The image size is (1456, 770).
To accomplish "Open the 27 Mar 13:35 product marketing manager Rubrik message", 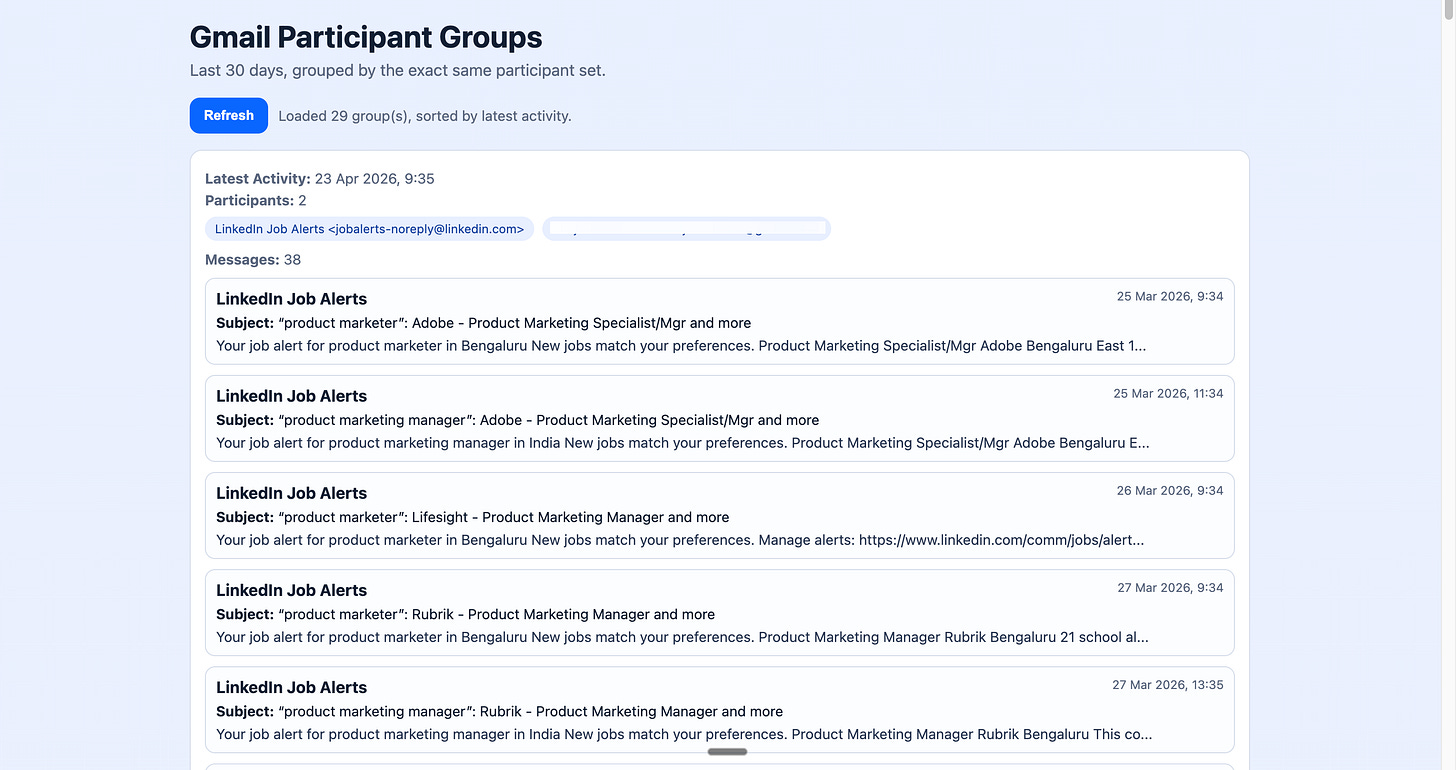I will click(x=719, y=709).
